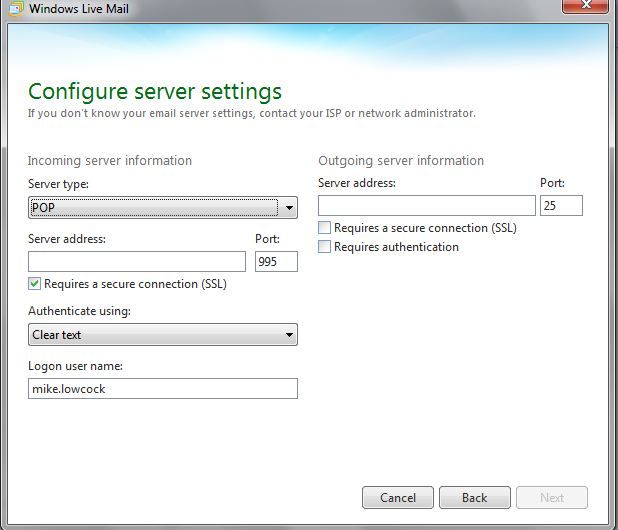This screenshot has width=618, height=530.
Task: Open the Authenticate using Clear text dropdown
Action: tap(163, 335)
